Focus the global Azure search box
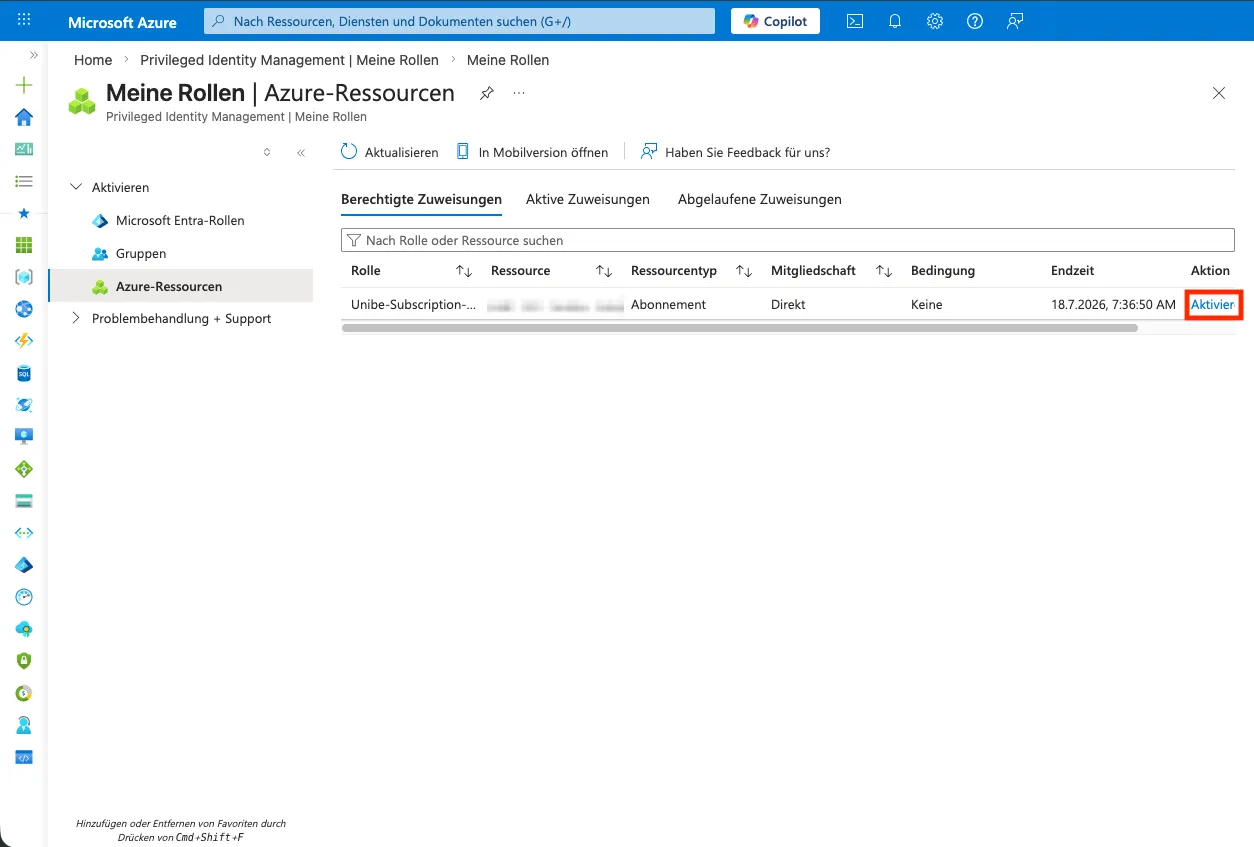Image resolution: width=1254 pixels, height=847 pixels. coord(460,21)
